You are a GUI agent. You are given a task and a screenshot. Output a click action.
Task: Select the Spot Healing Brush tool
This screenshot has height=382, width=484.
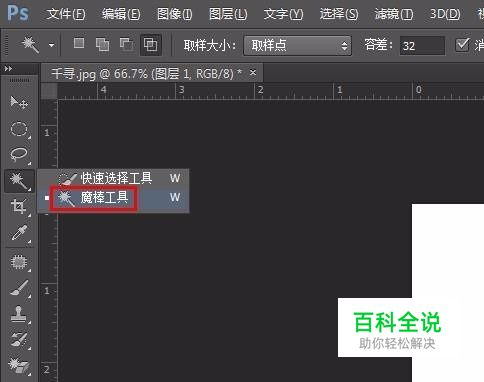tap(19, 263)
